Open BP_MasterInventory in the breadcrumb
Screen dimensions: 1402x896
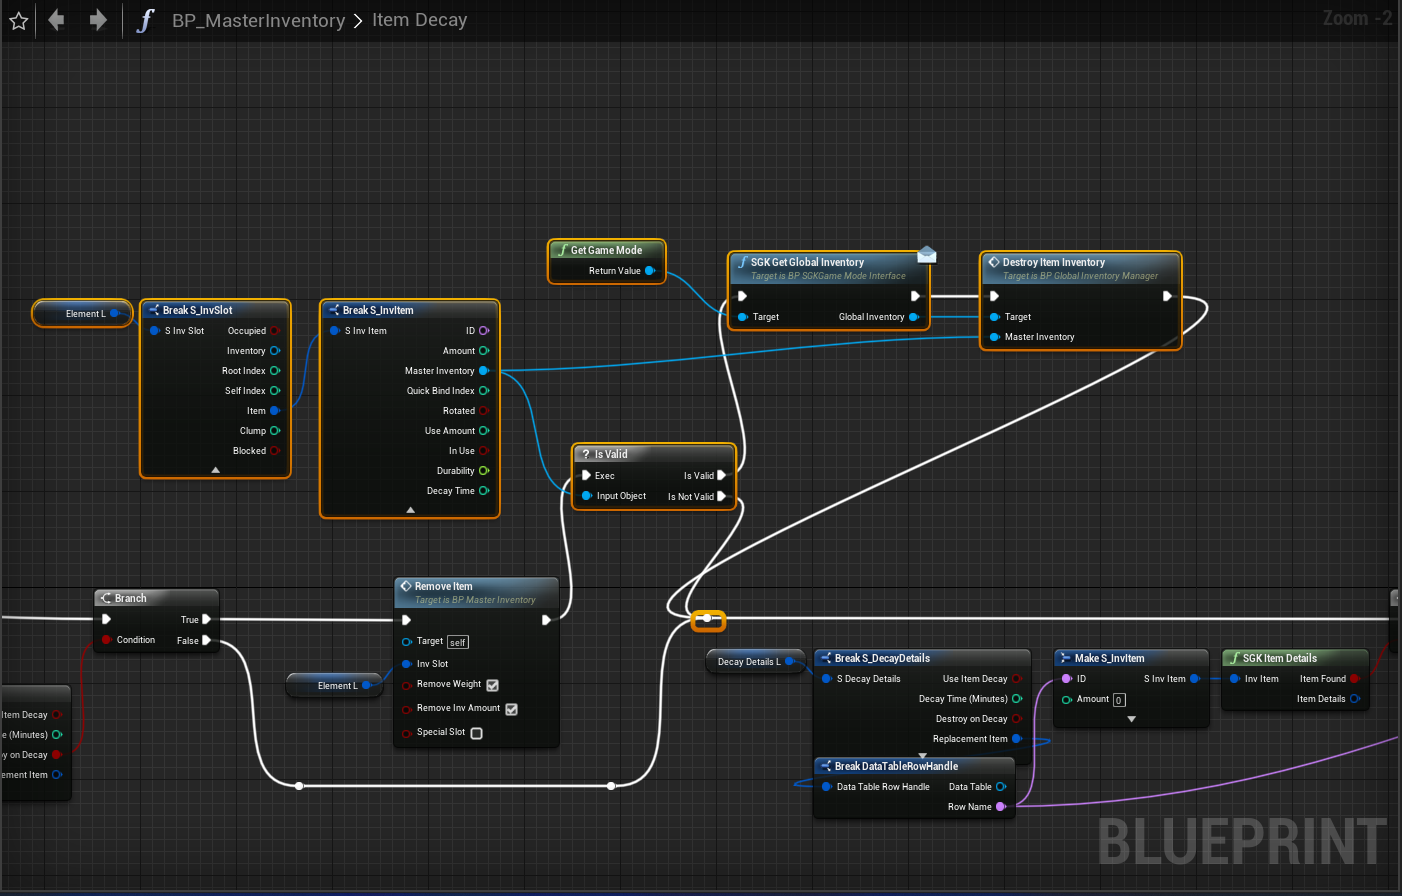tap(258, 20)
